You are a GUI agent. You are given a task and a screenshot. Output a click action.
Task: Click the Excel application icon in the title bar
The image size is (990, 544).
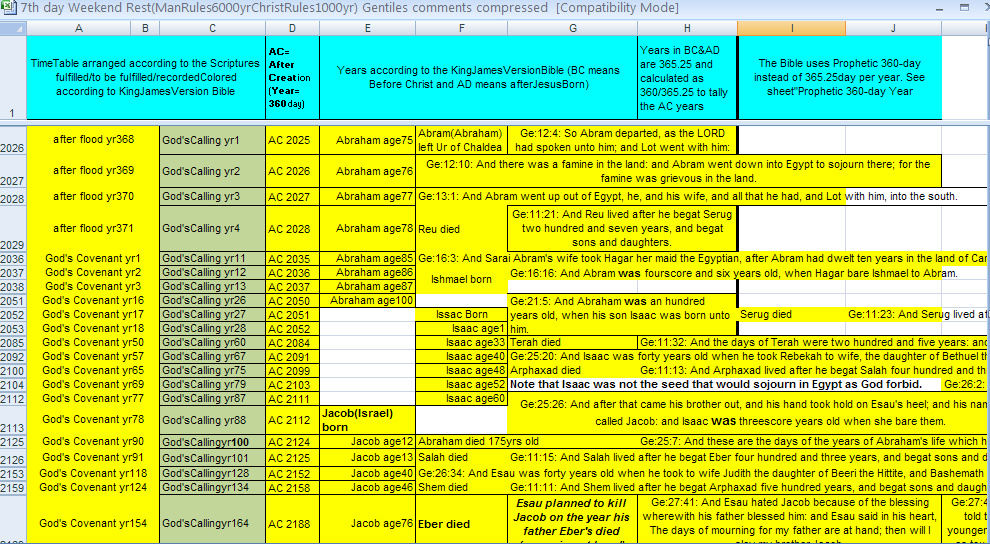[9, 8]
